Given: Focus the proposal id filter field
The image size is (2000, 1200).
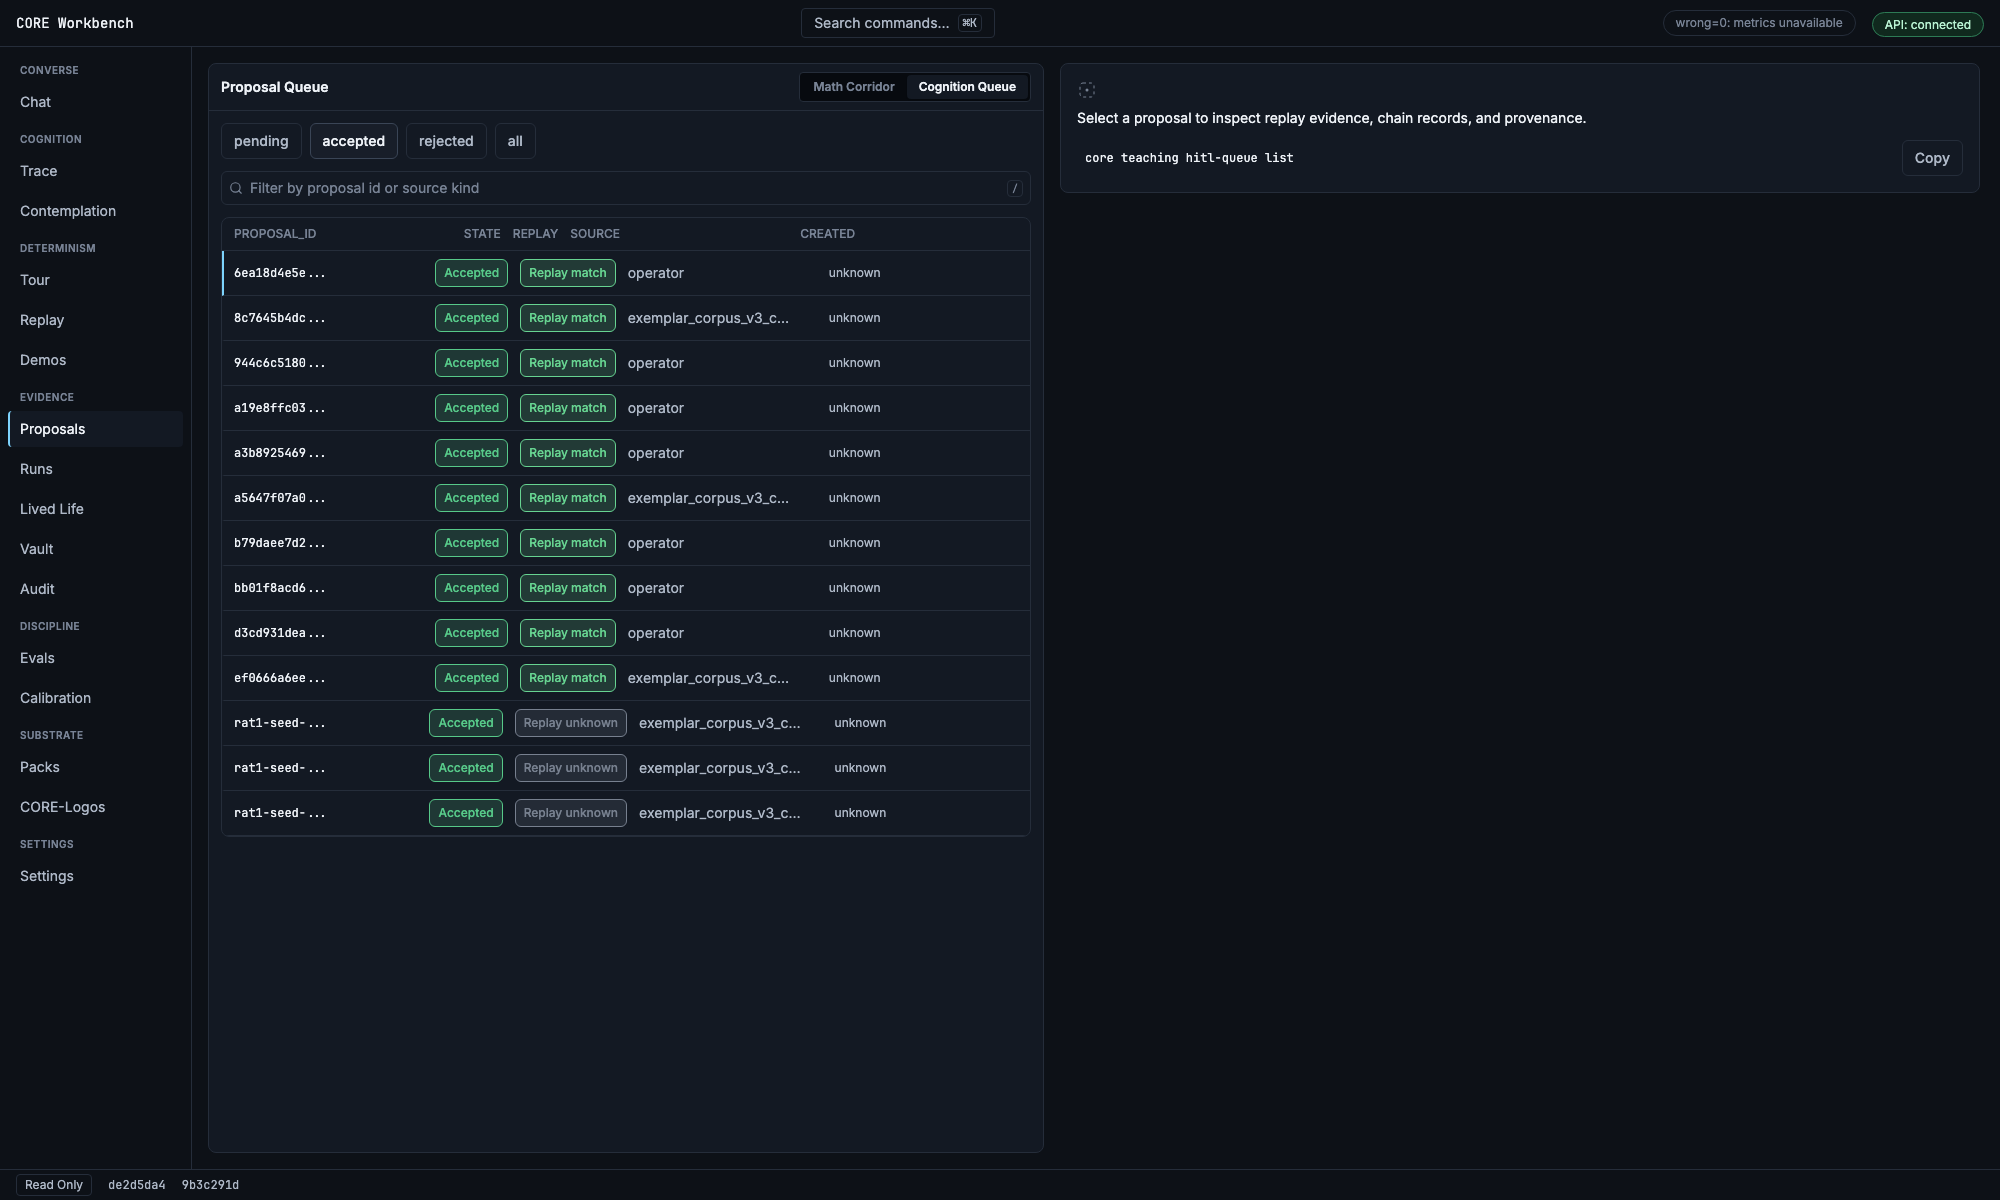Looking at the screenshot, I should click(x=625, y=188).
